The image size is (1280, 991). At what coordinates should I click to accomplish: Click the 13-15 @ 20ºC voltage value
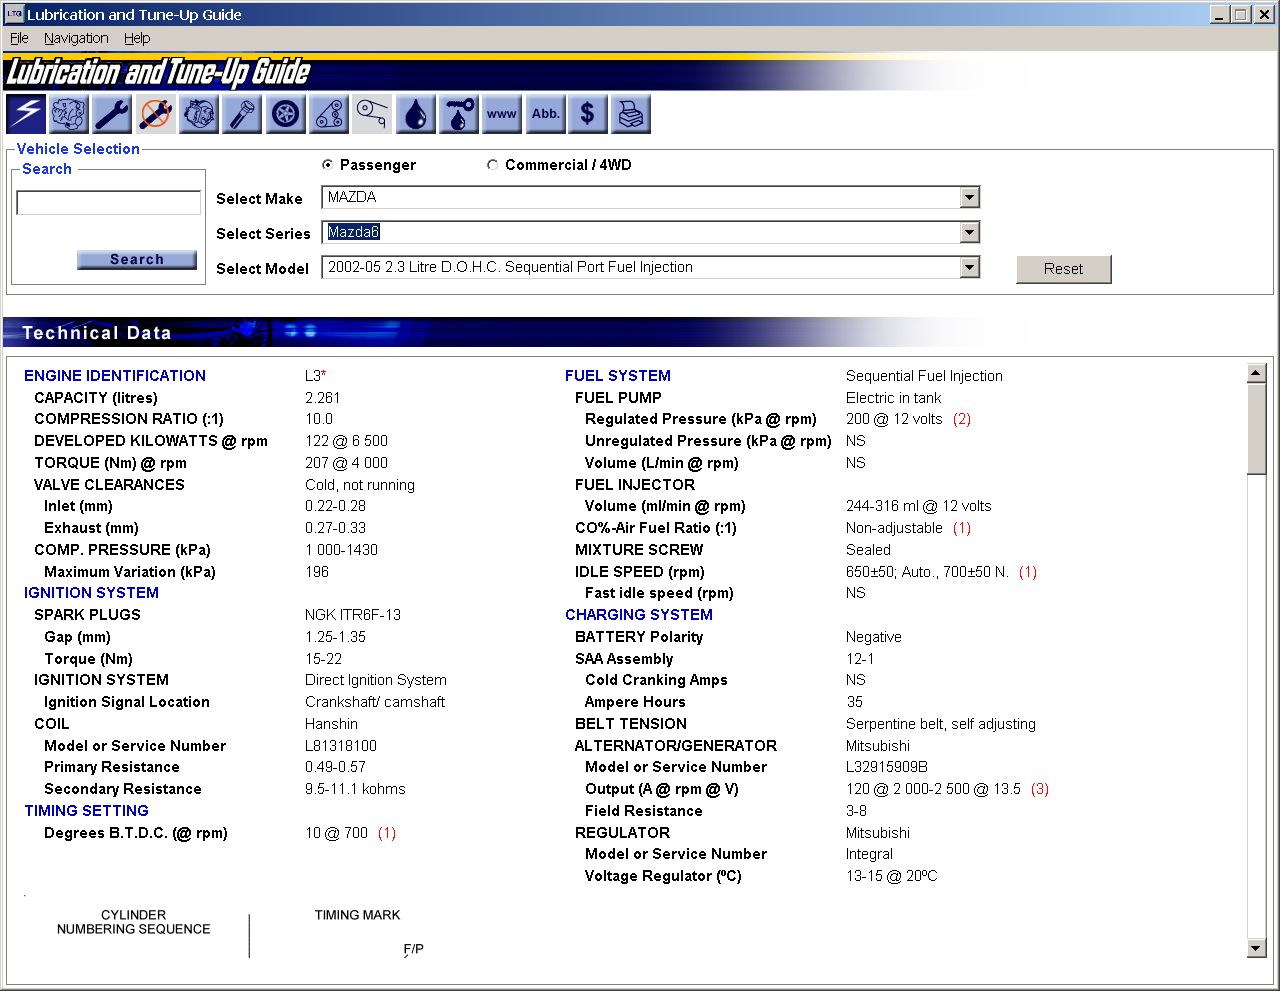[892, 876]
